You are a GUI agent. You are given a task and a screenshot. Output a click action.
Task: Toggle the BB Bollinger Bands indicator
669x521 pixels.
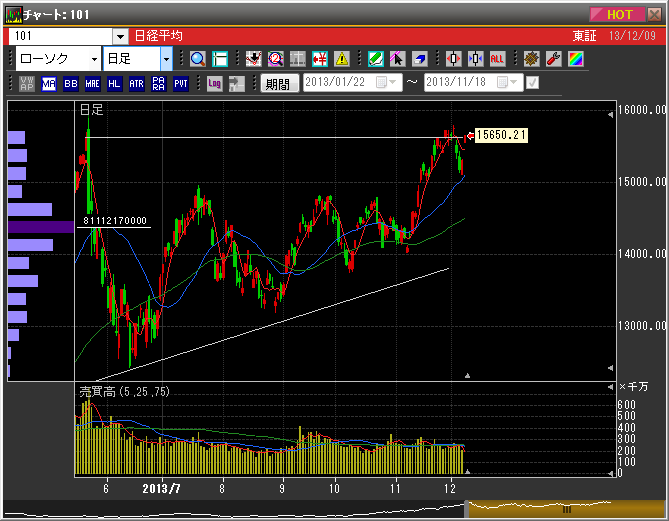click(x=70, y=84)
